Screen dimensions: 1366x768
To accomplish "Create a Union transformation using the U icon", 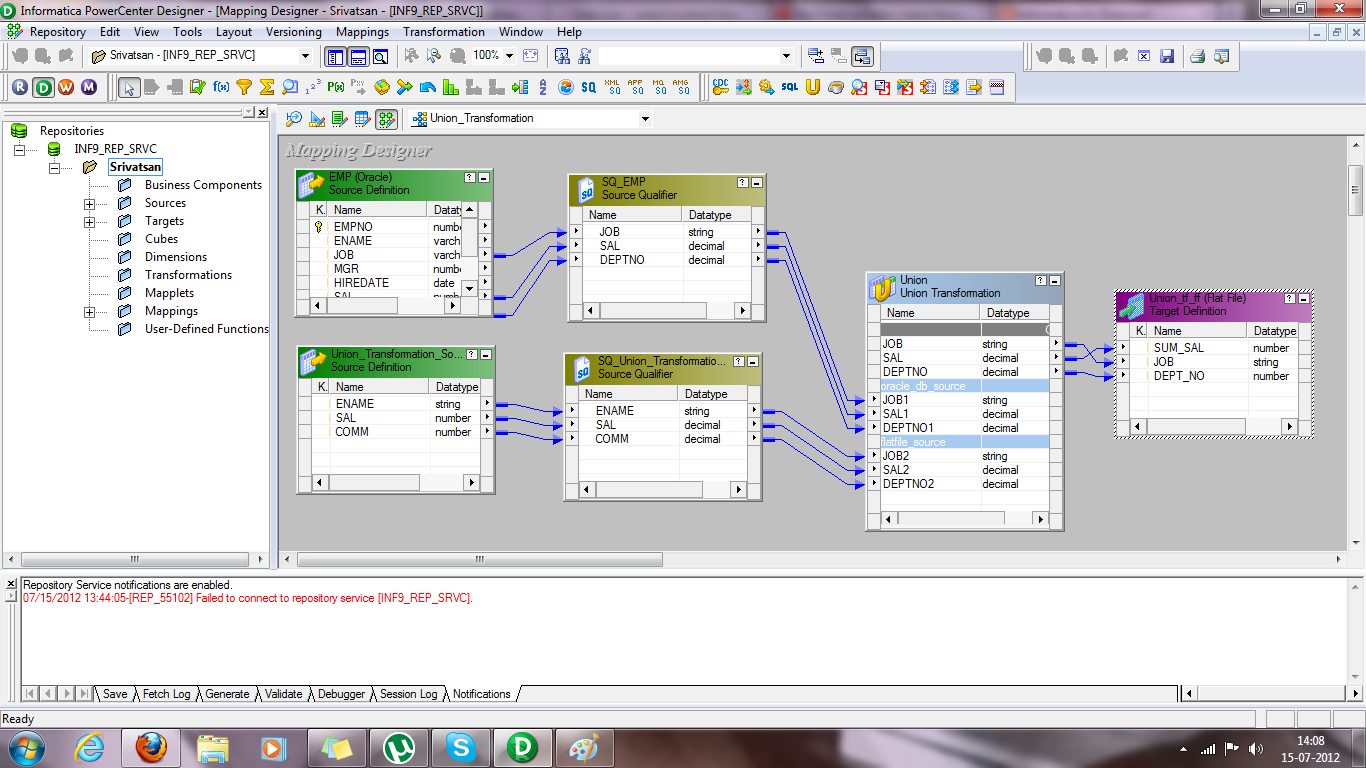I will pos(811,88).
